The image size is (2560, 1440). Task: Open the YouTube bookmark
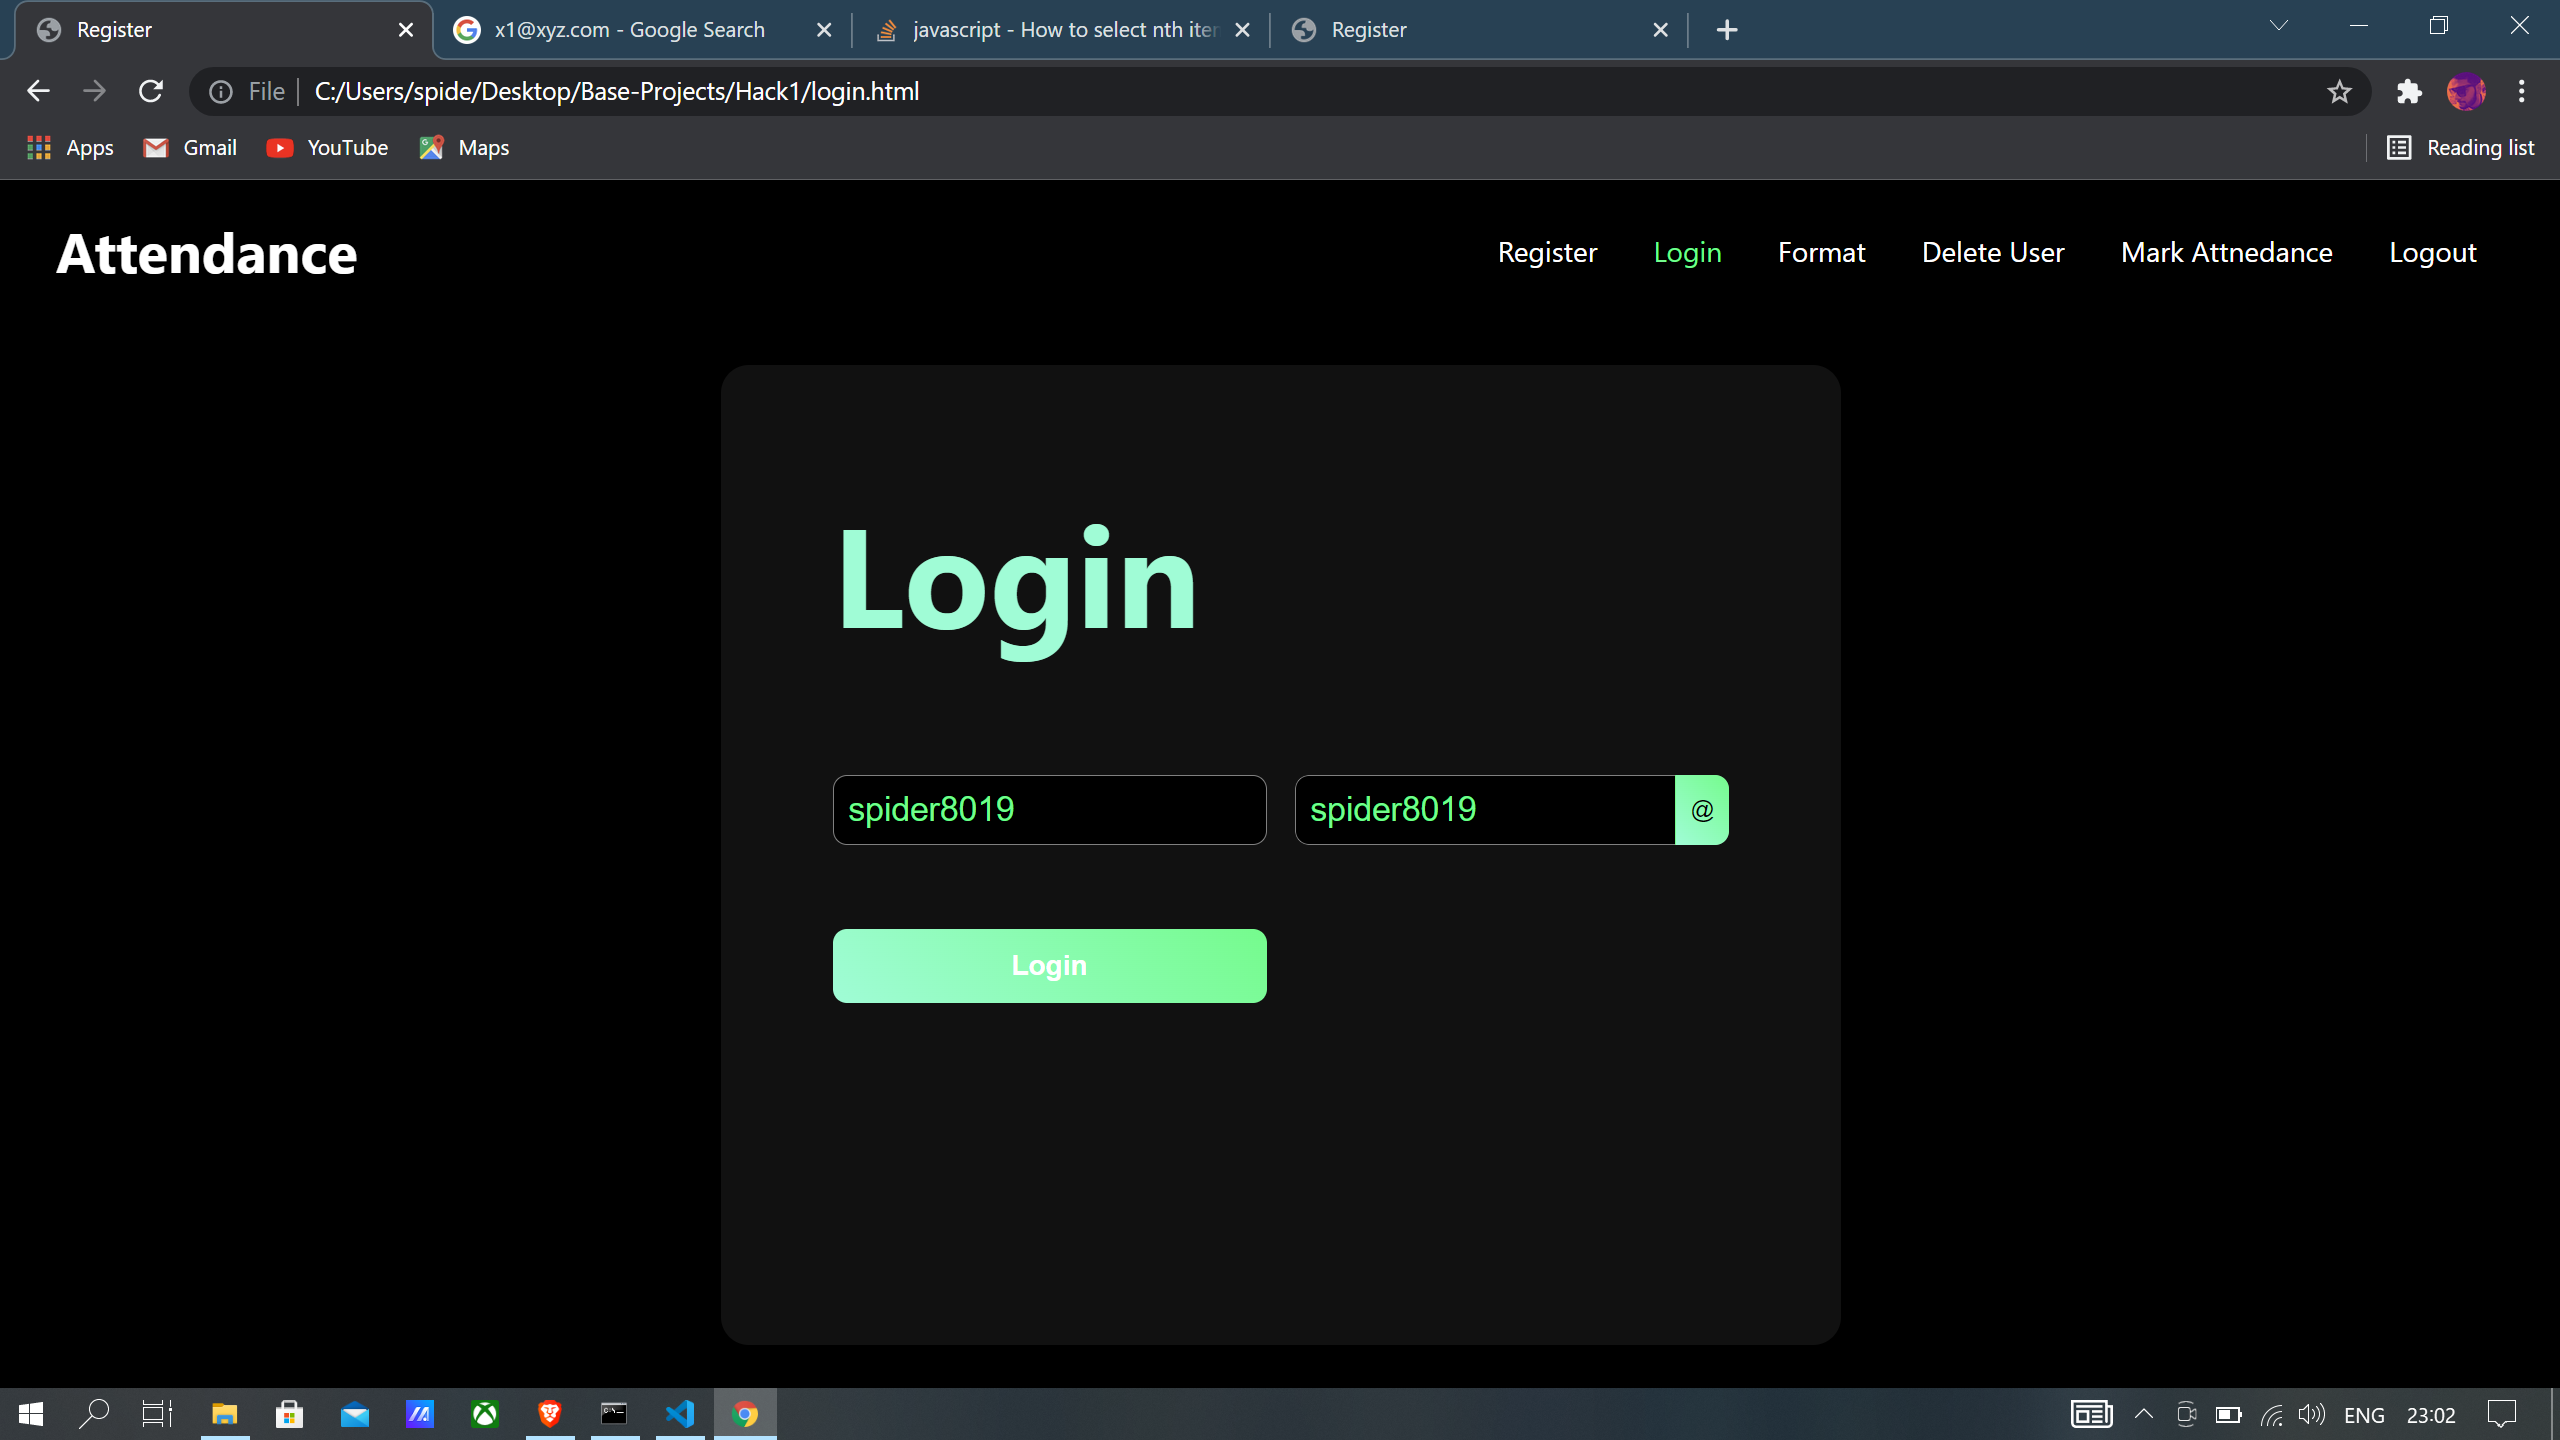pos(328,148)
